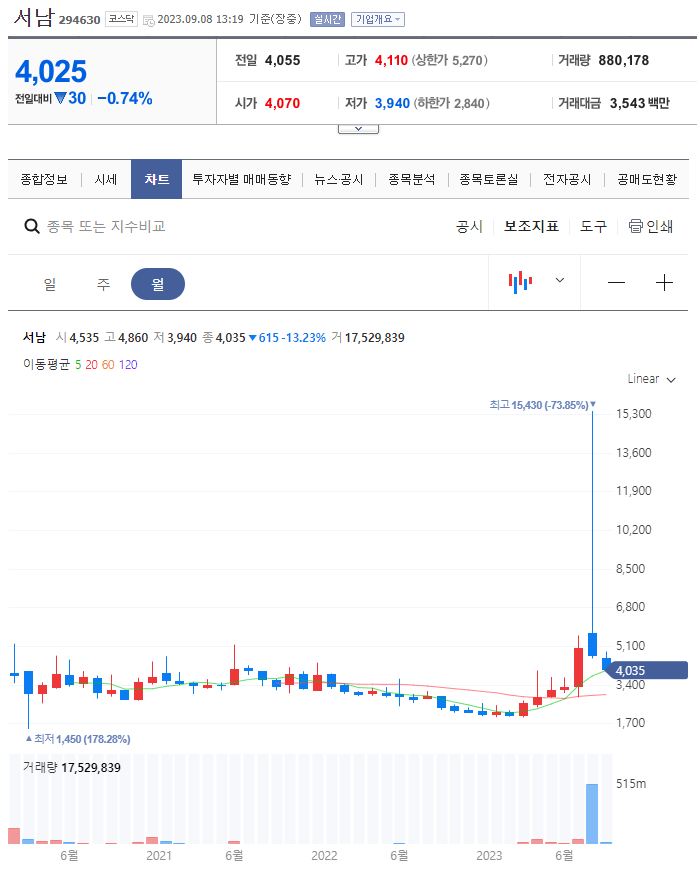697x871 pixels.
Task: Open the 도구 tools menu
Action: click(594, 226)
